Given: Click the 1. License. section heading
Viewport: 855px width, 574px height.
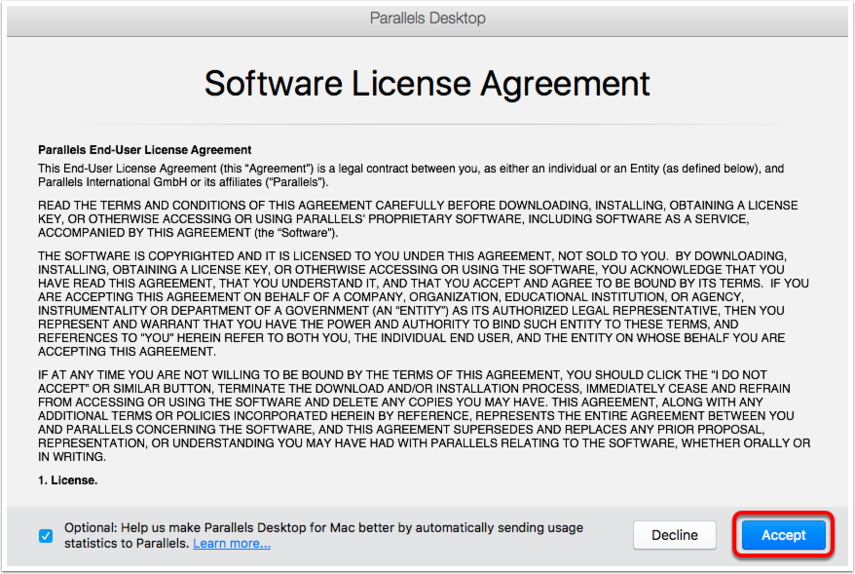Looking at the screenshot, I should pyautogui.click(x=68, y=480).
